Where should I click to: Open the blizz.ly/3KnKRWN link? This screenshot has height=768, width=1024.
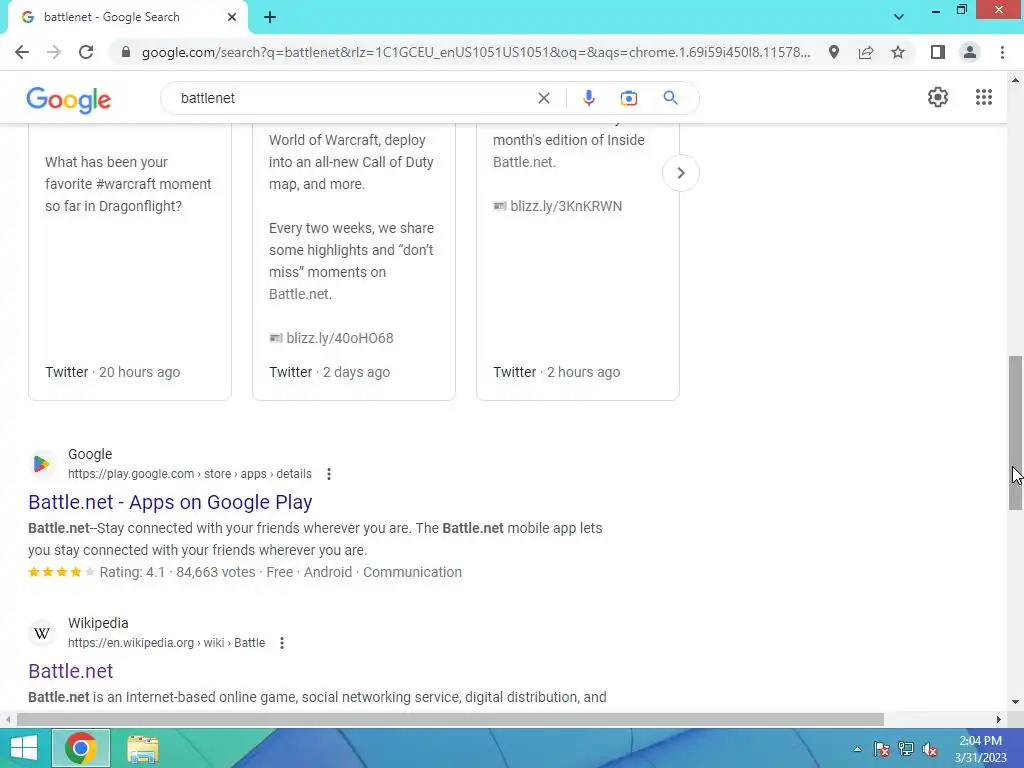pos(566,206)
